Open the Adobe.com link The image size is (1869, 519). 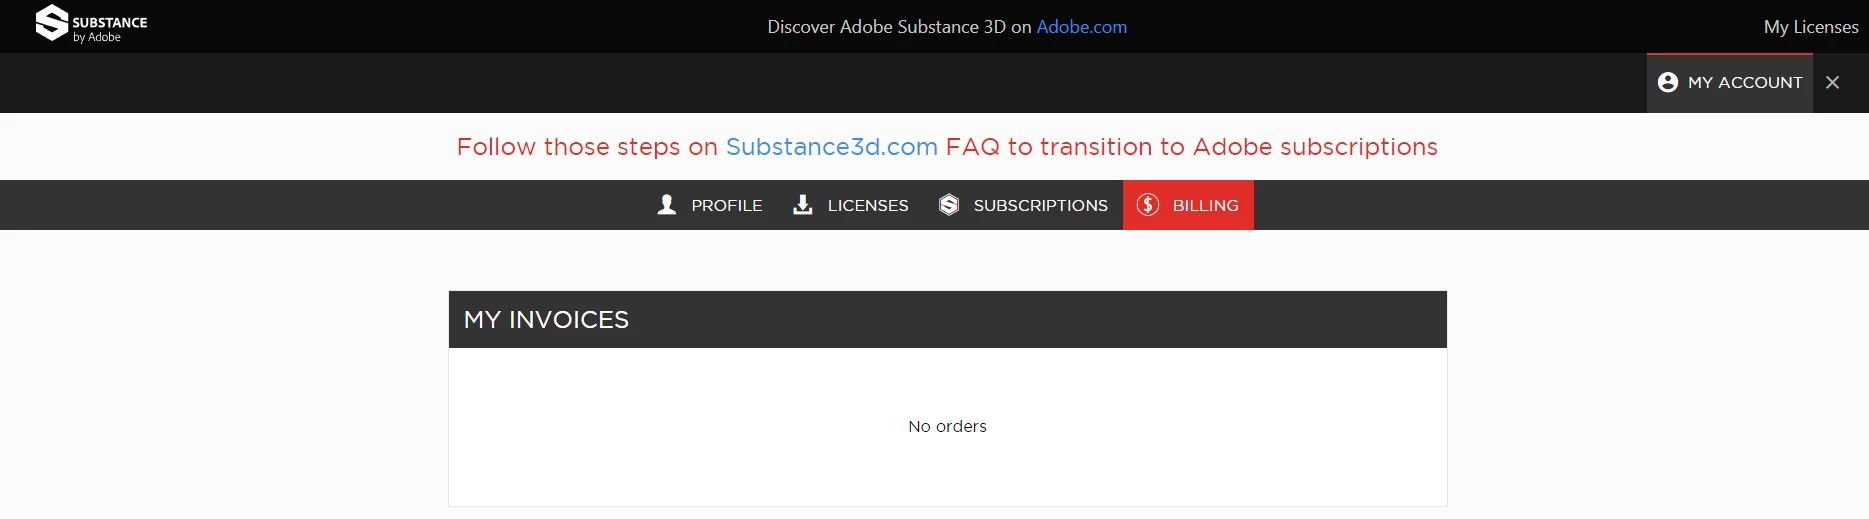pos(1081,27)
